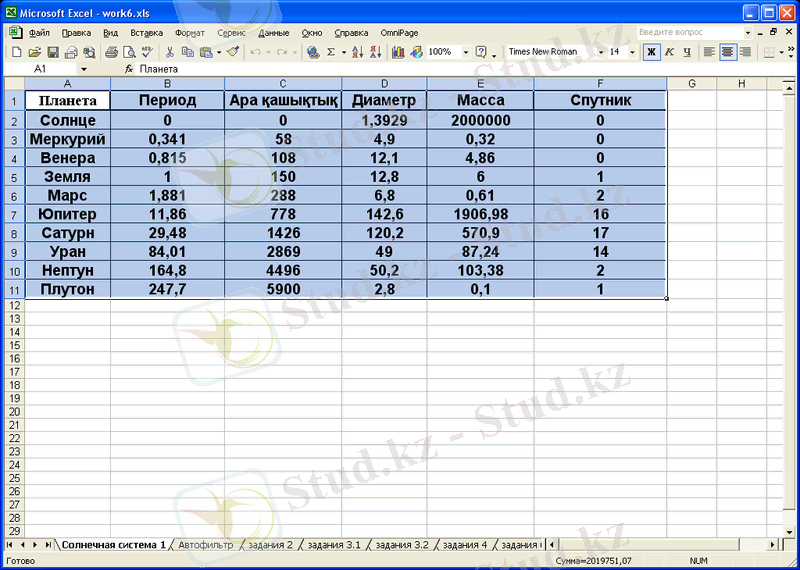Image resolution: width=800 pixels, height=570 pixels.
Task: Toggle bold formatting (Ж button)
Action: pos(651,52)
